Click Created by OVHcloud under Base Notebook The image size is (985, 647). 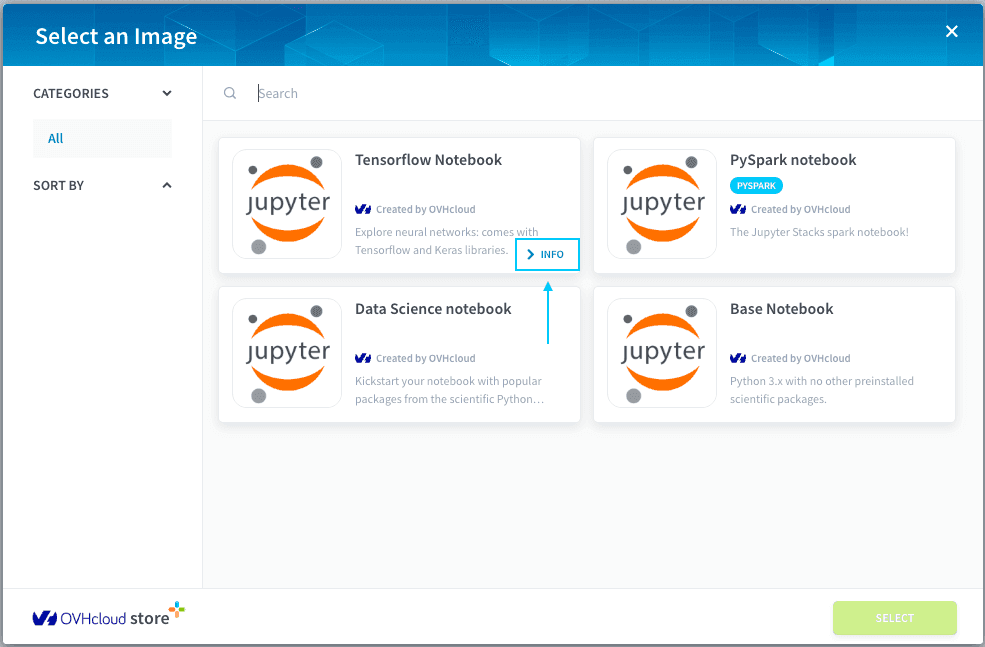(x=801, y=358)
